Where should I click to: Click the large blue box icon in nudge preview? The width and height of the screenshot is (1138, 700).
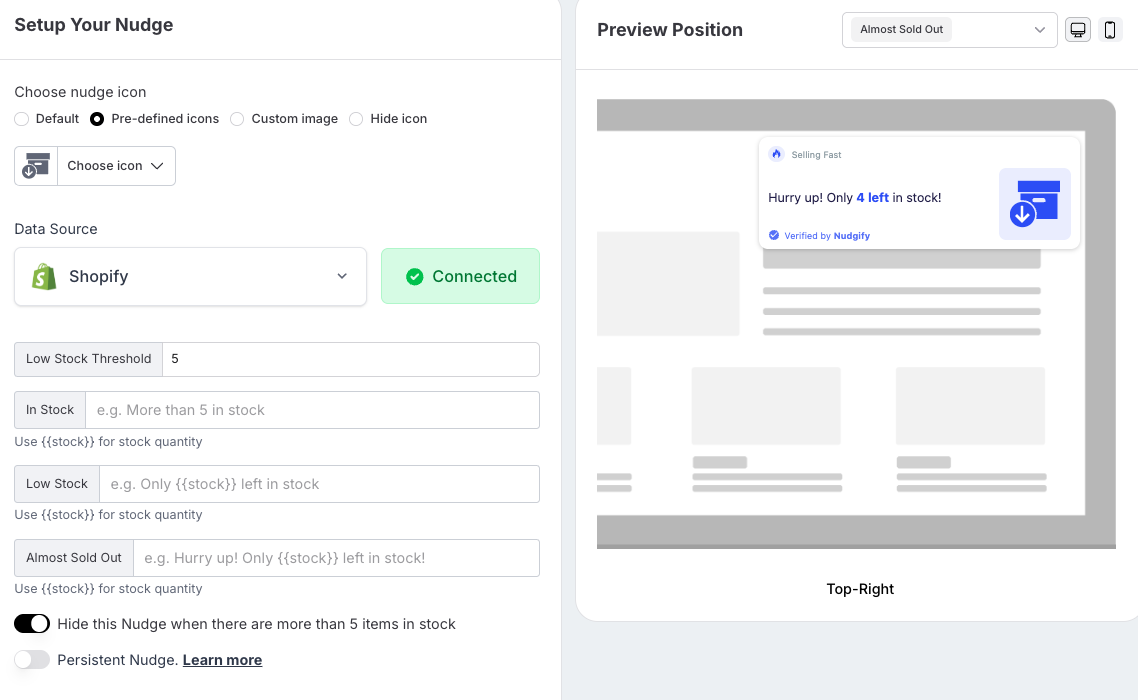[x=1034, y=203]
